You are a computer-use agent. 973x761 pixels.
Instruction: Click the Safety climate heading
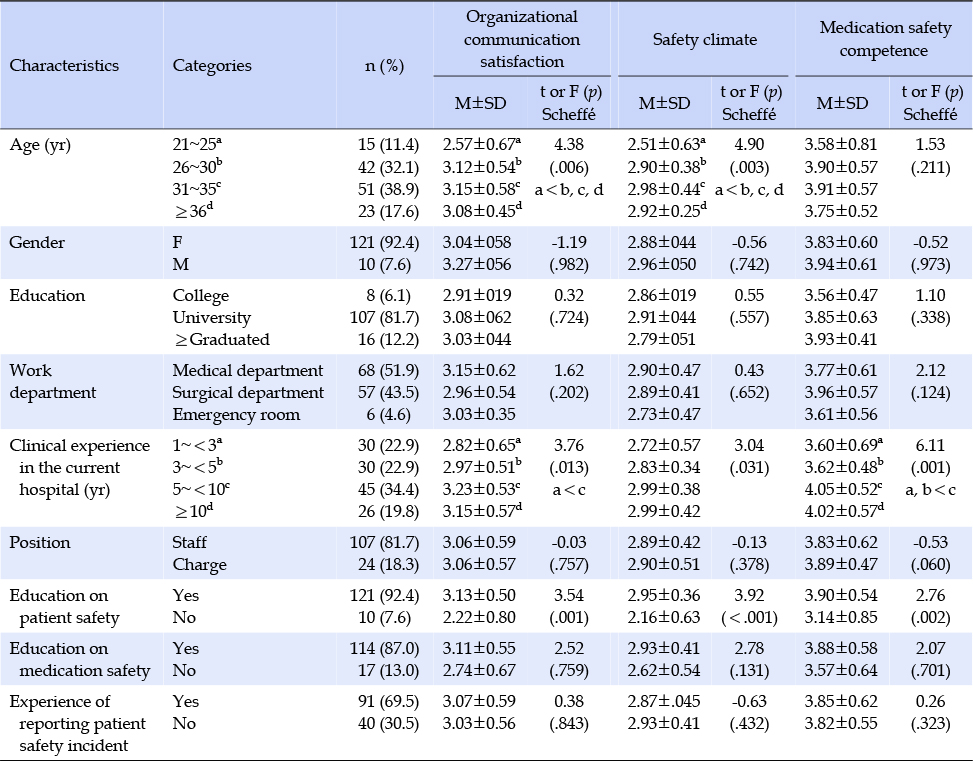click(x=705, y=40)
